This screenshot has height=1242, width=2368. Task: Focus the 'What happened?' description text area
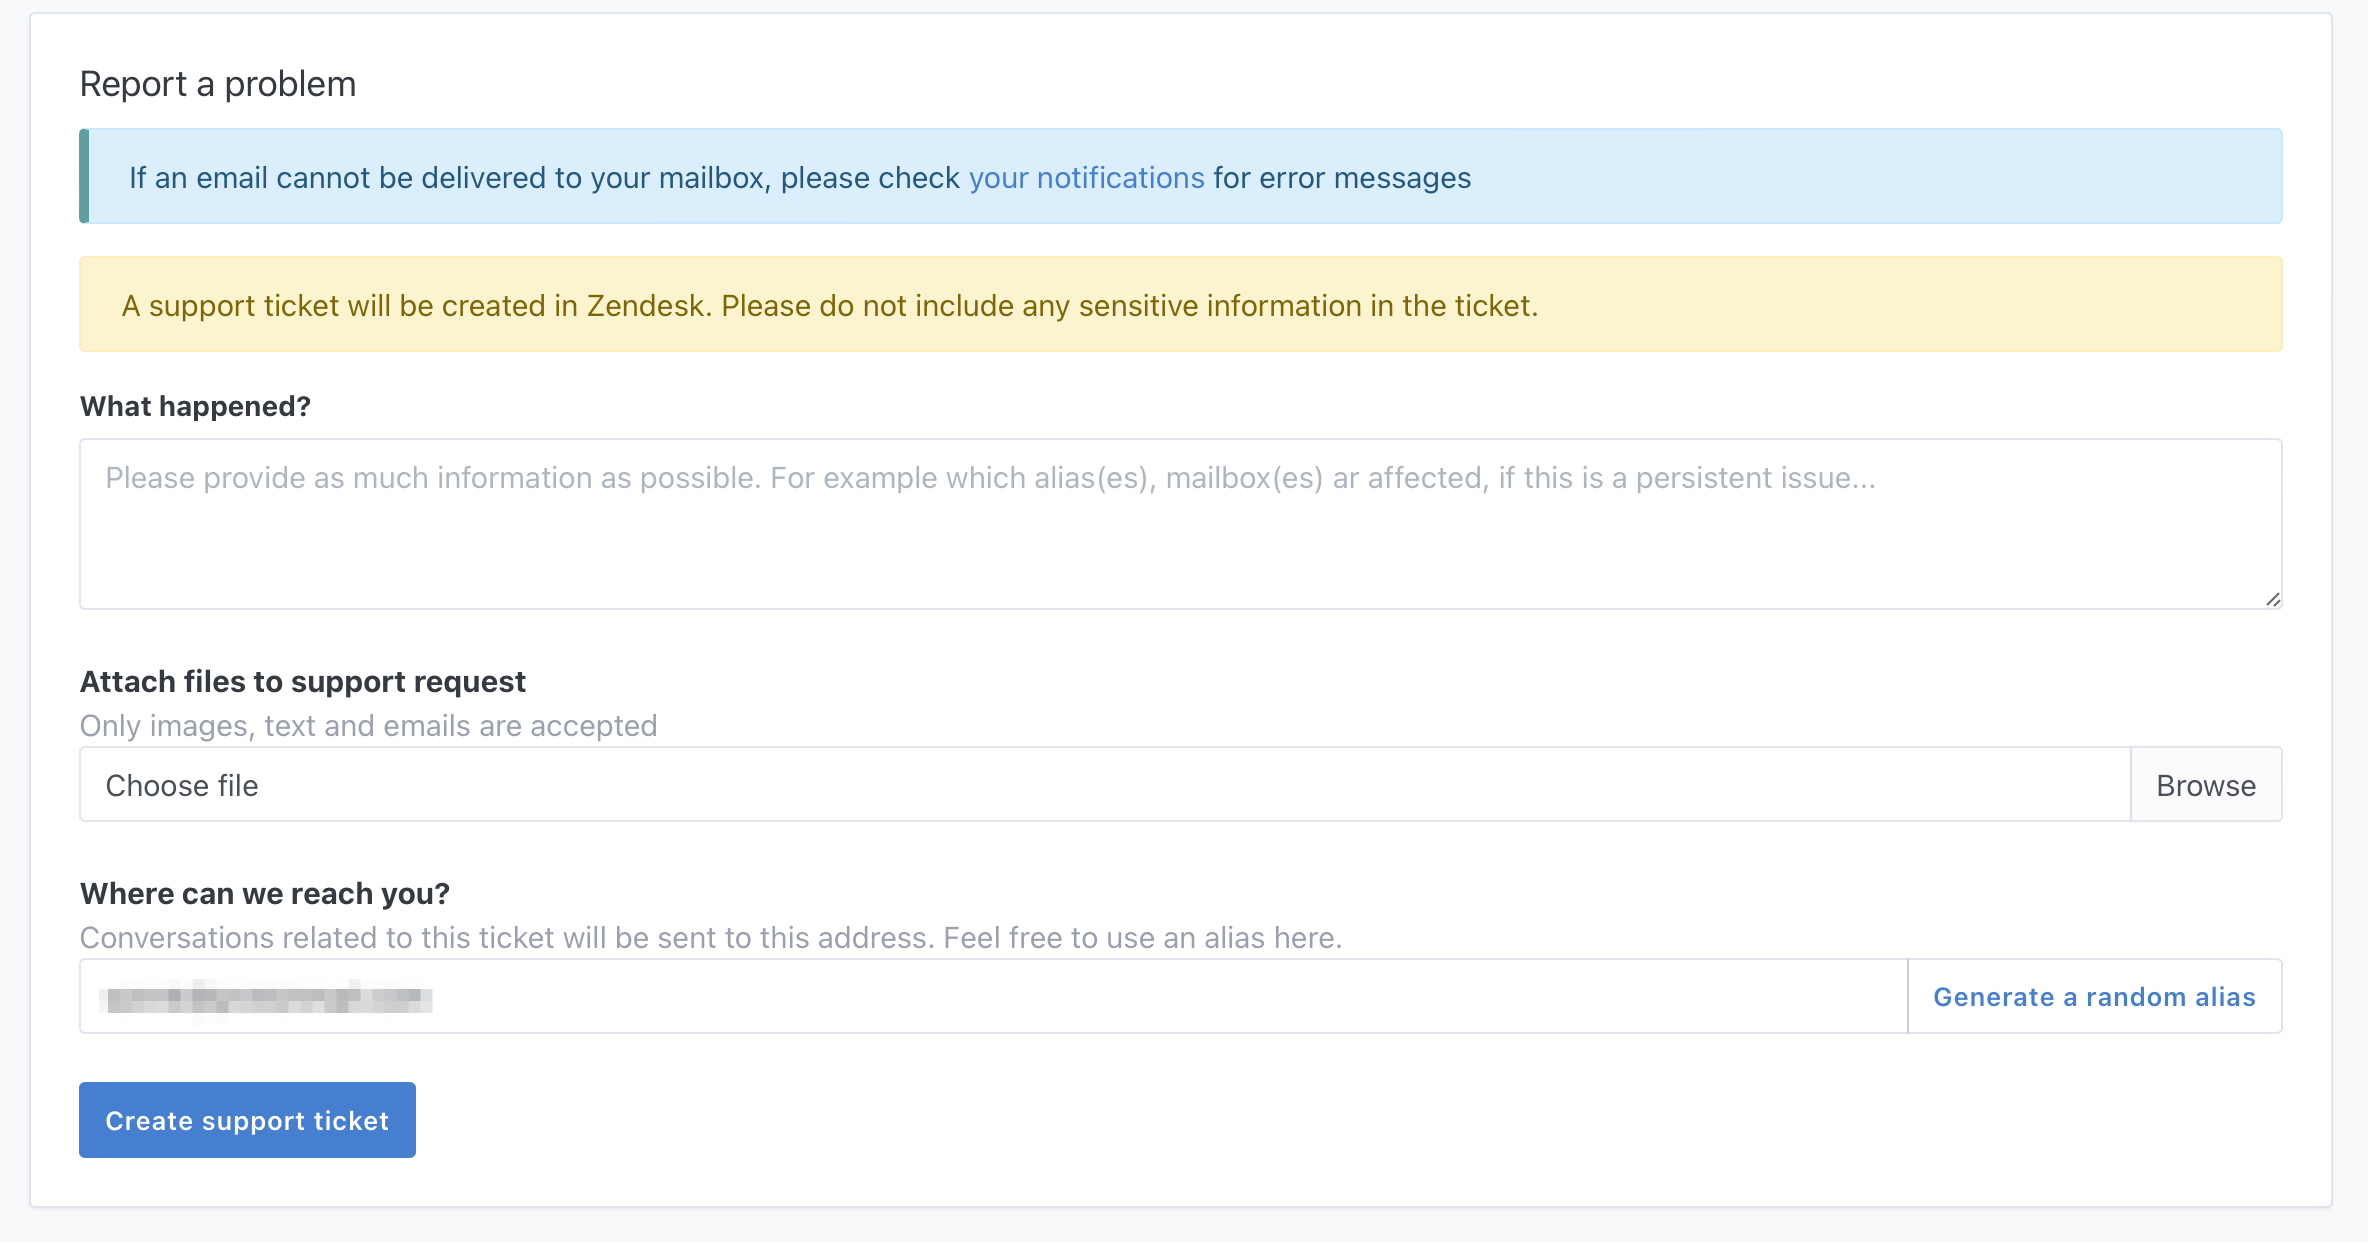point(1180,524)
